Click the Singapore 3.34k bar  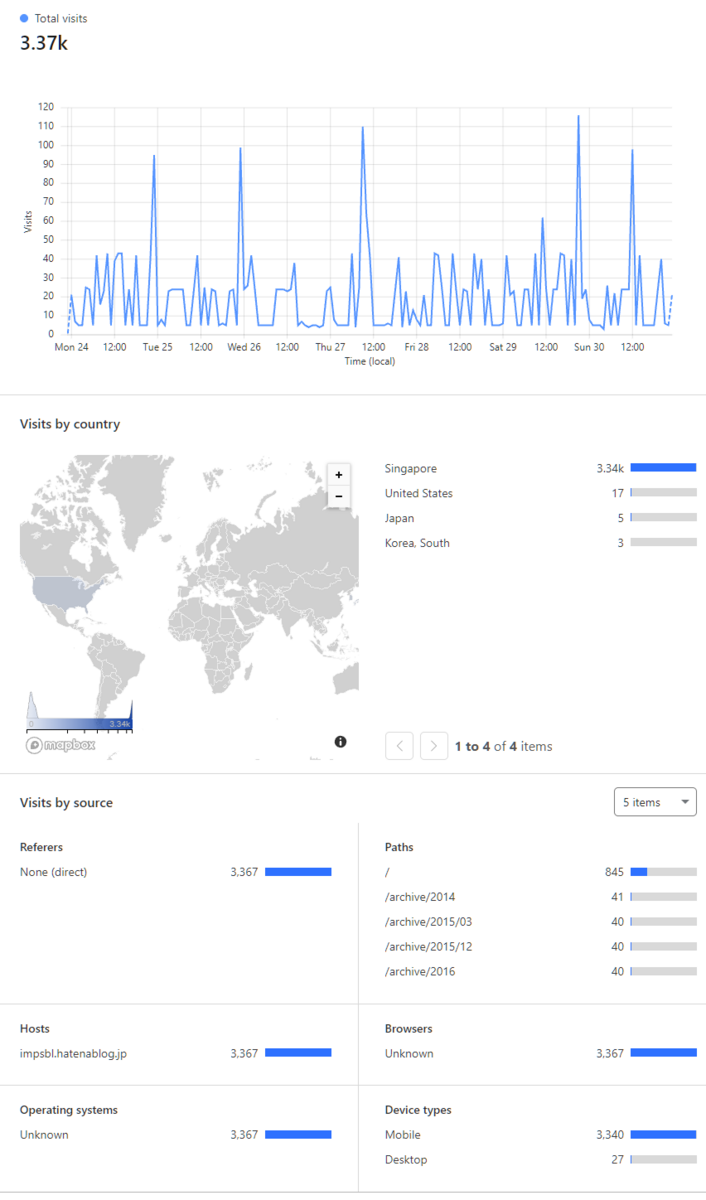click(x=663, y=468)
